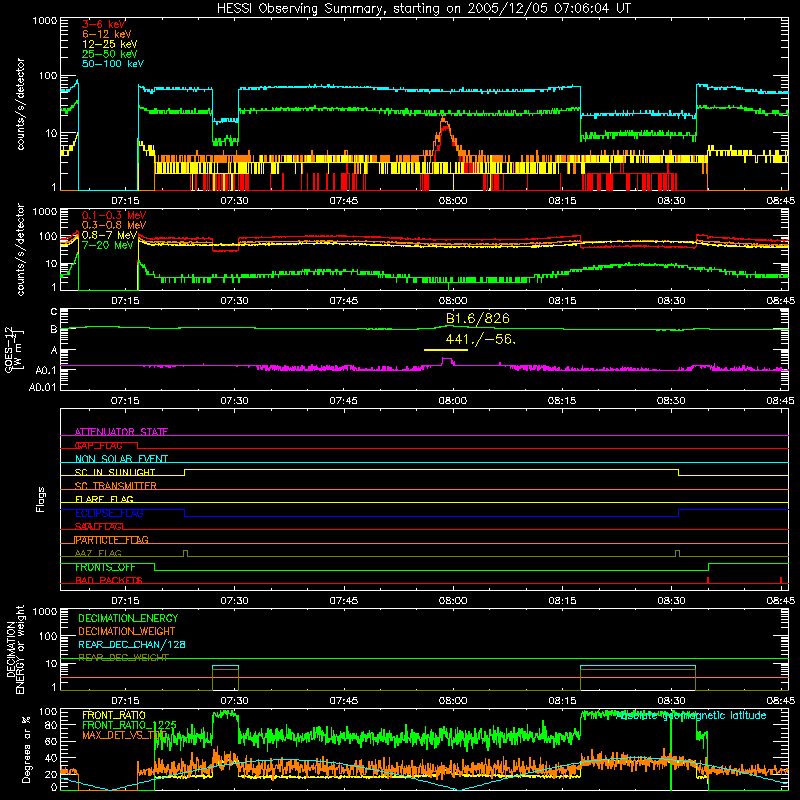Viewport: 800px width, 800px height.
Task: Click the magenta GOES bump near 08:00
Action: tap(447, 361)
